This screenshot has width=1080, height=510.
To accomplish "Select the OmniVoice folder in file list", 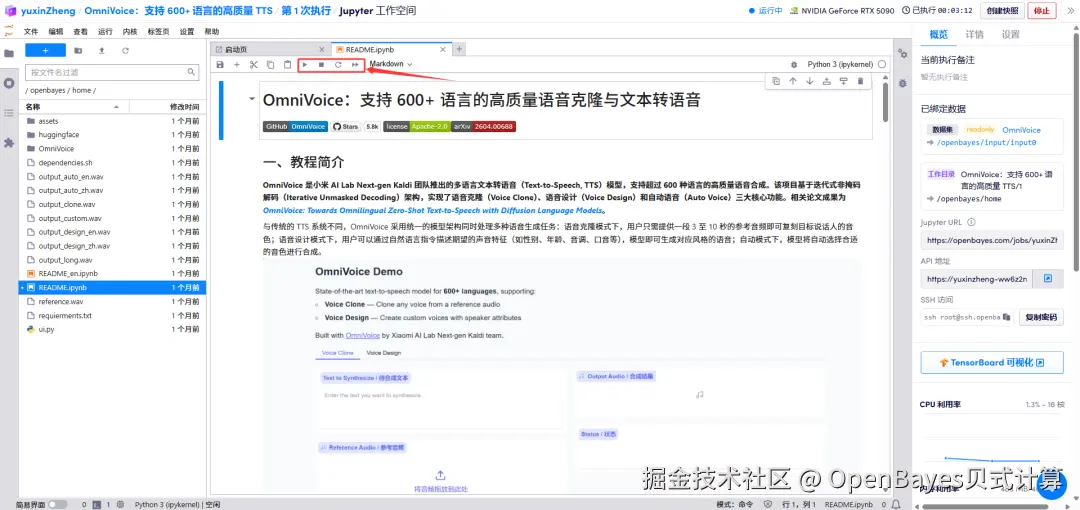I will [114, 148].
